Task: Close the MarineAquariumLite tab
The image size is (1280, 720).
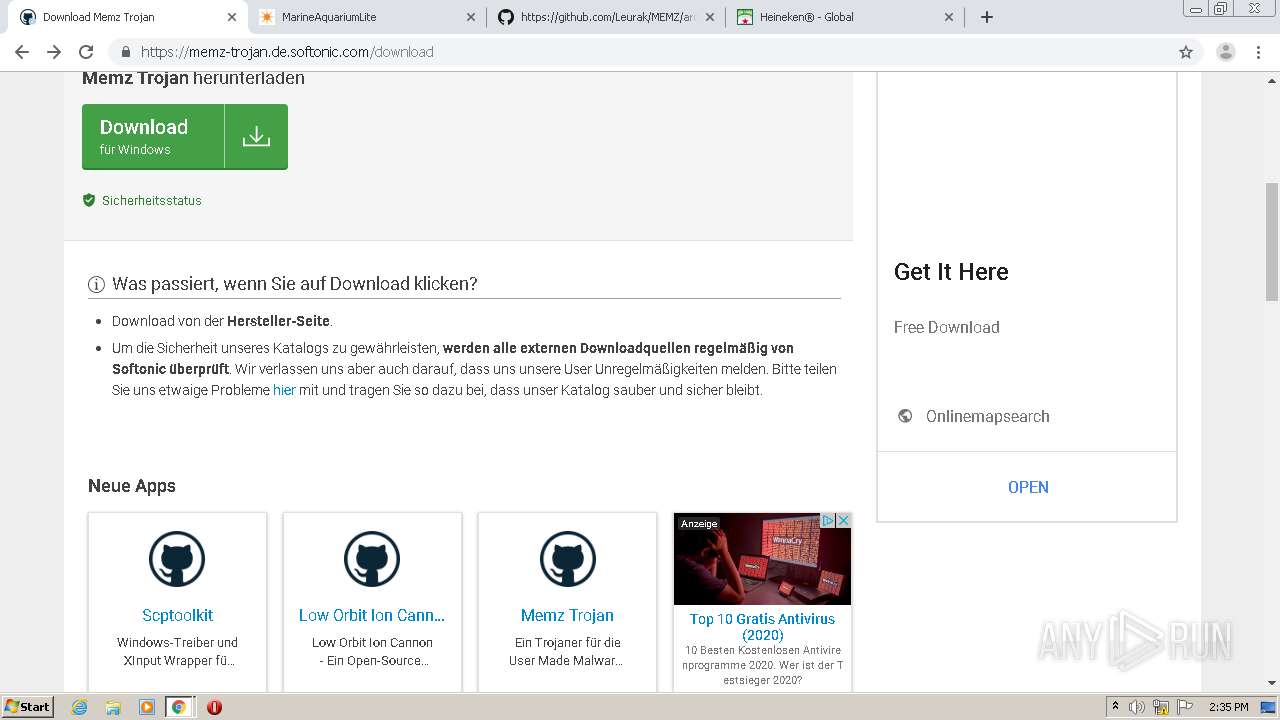Action: point(470,17)
